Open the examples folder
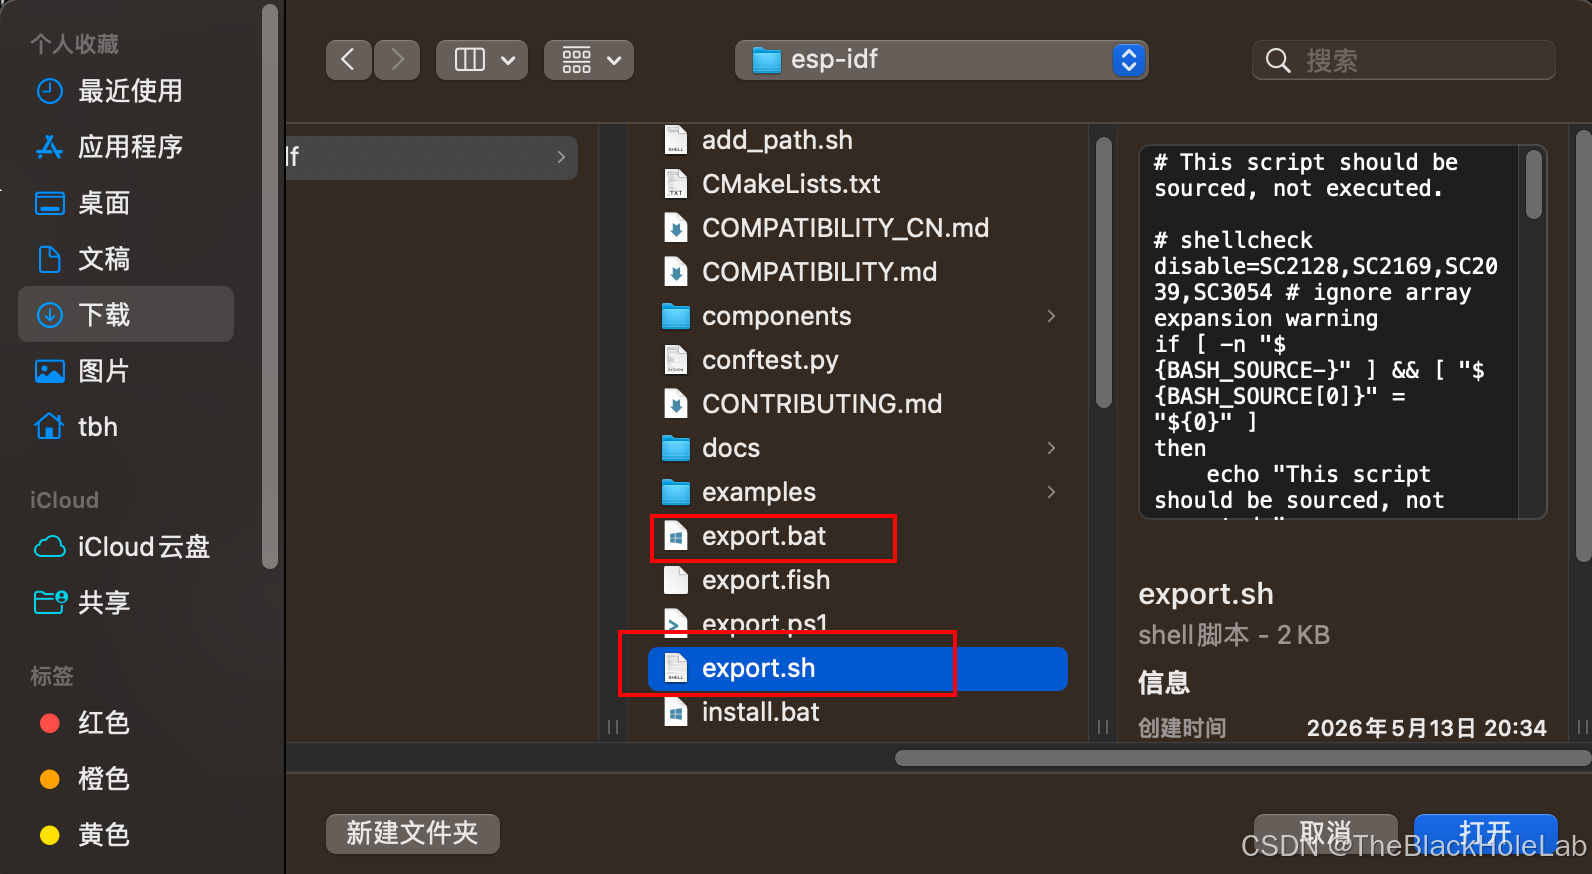The image size is (1592, 874). click(x=858, y=492)
